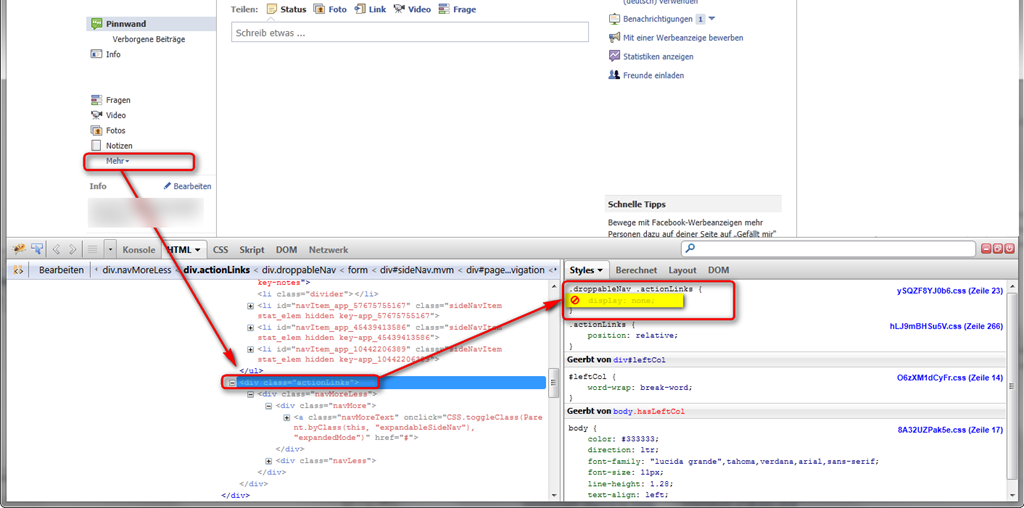Image resolution: width=1024 pixels, height=508 pixels.
Task: Switch to the Netzwerk tab
Action: pos(328,249)
